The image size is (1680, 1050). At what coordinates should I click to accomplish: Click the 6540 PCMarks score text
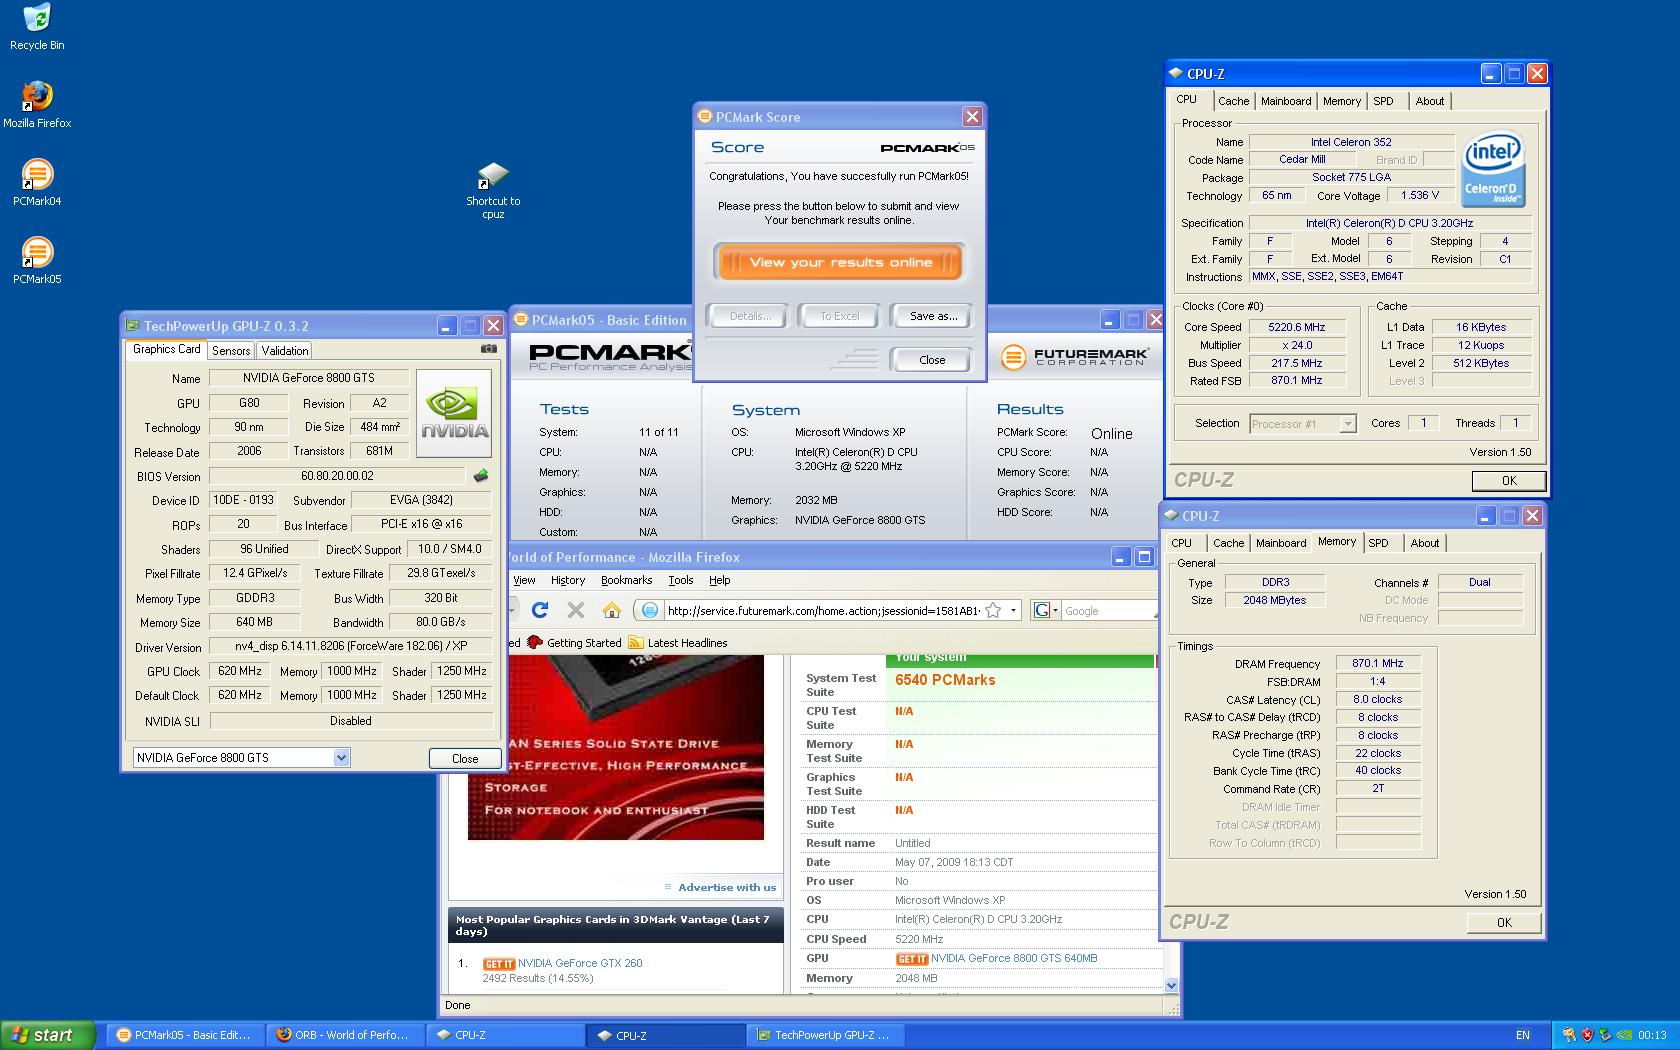point(945,679)
